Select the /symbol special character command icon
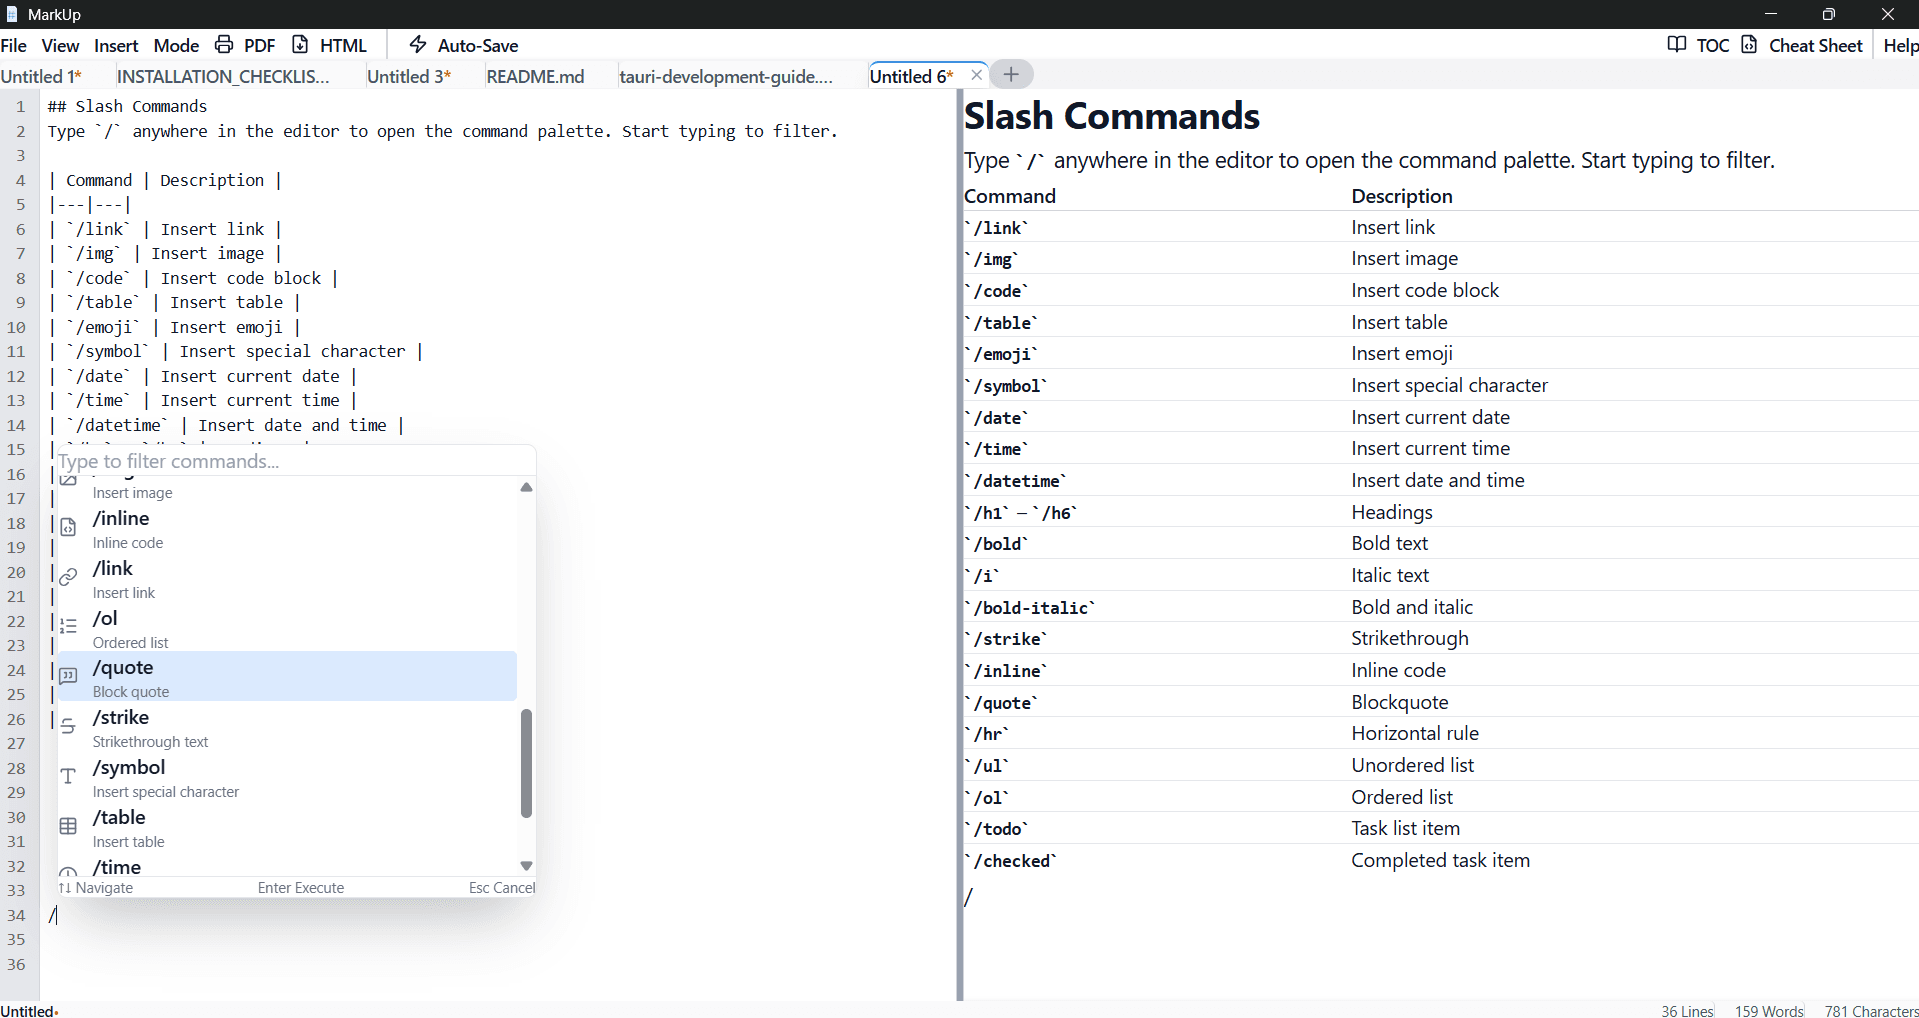 pos(68,776)
